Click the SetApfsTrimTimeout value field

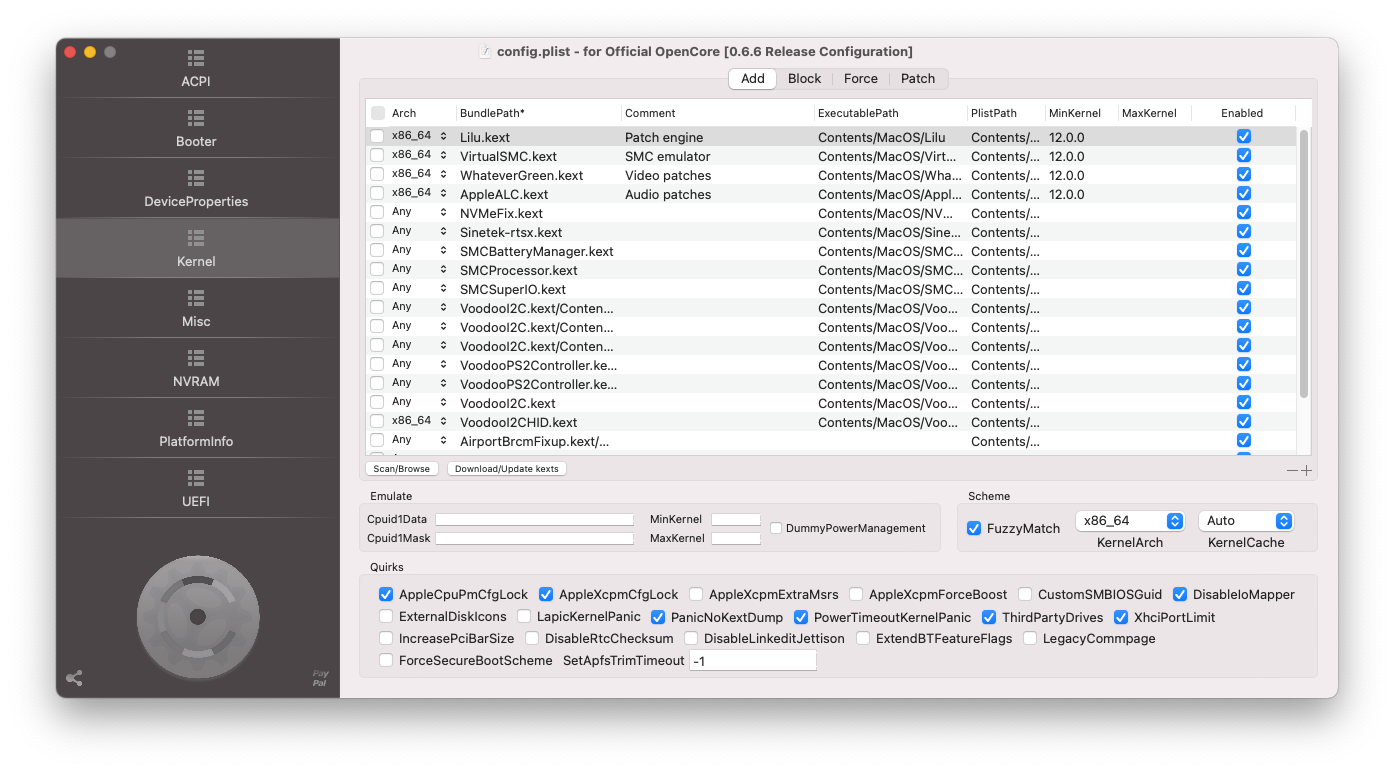point(753,661)
